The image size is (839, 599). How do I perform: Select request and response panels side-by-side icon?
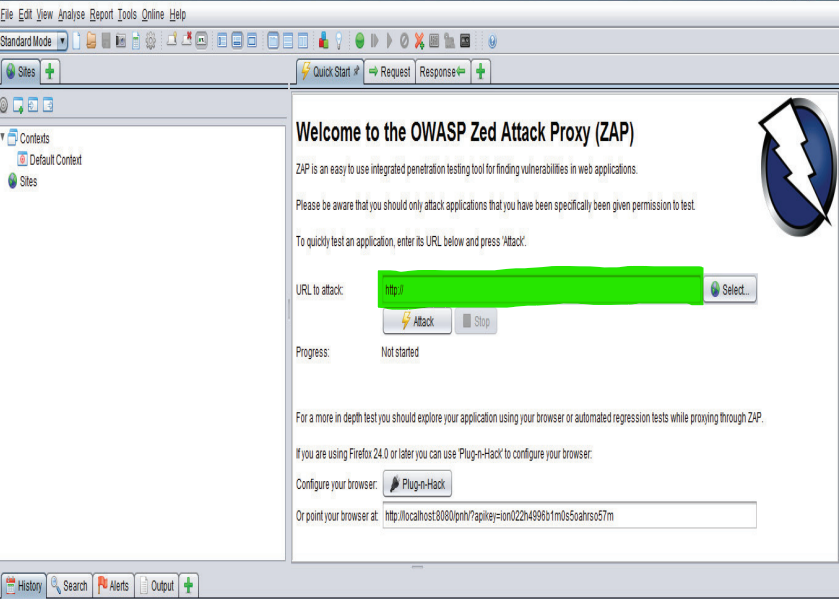pos(303,41)
